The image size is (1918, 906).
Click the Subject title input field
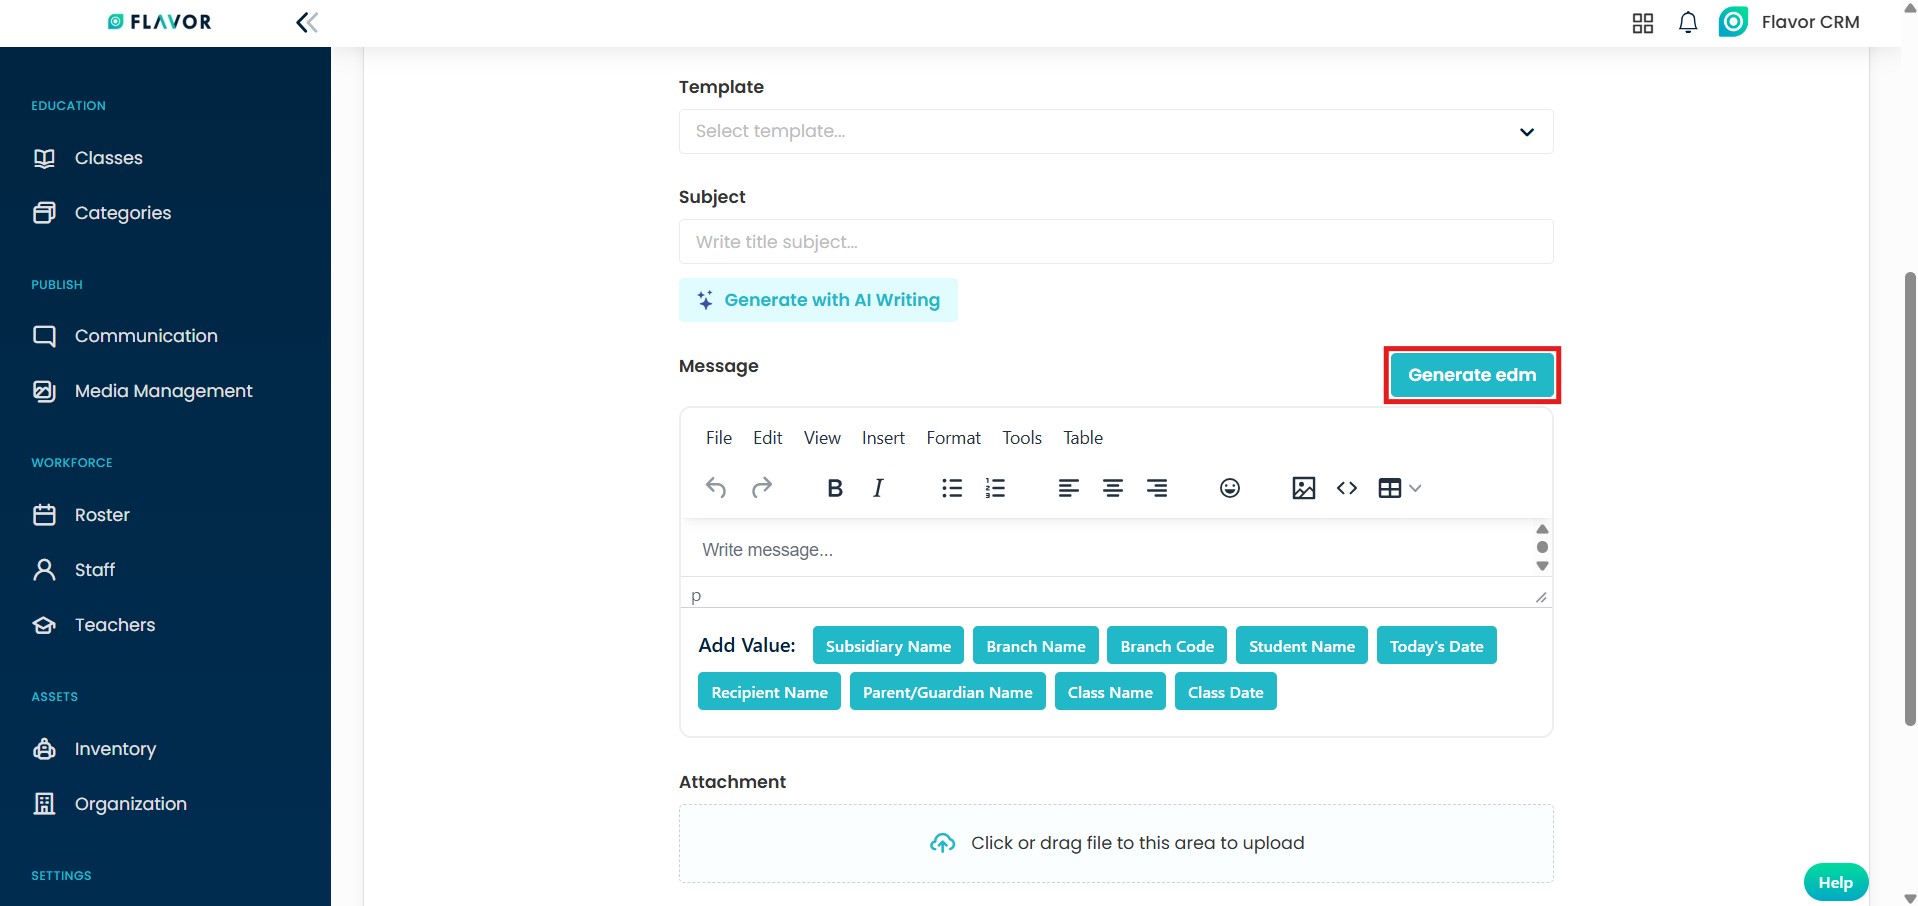tap(1115, 242)
